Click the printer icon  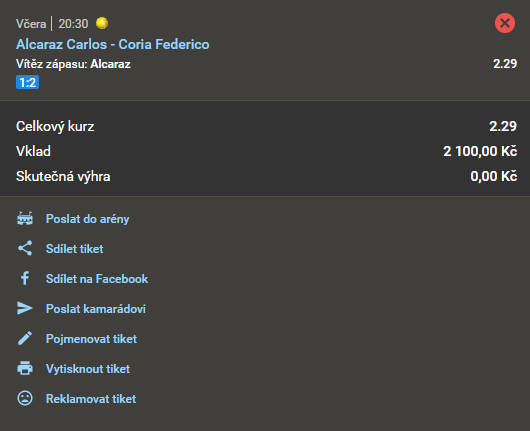pos(25,368)
